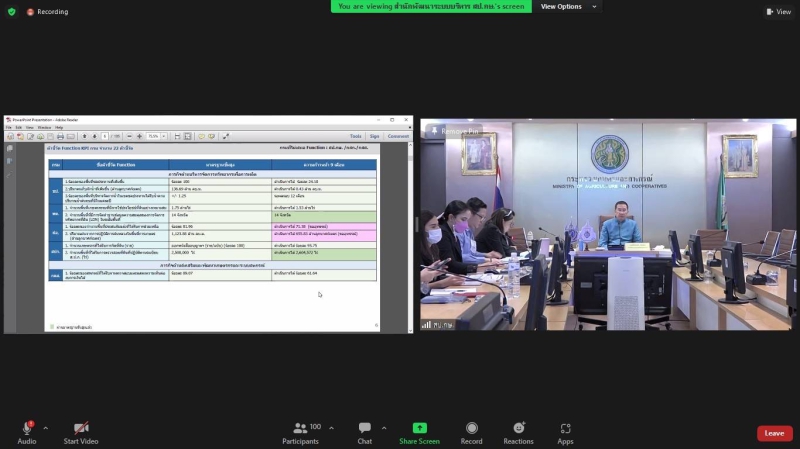
Task: Open the Participants panel
Action: point(300,428)
